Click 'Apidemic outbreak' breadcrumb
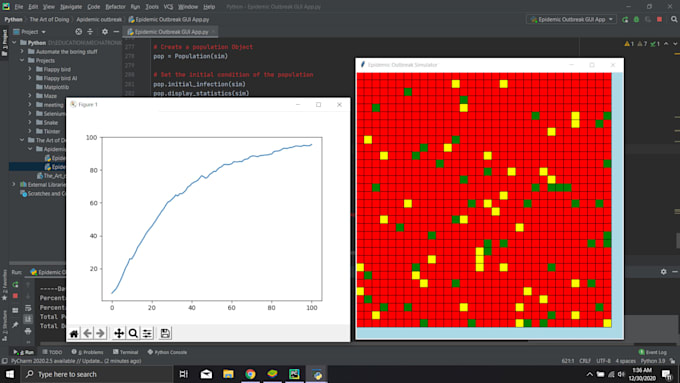 click(99, 20)
